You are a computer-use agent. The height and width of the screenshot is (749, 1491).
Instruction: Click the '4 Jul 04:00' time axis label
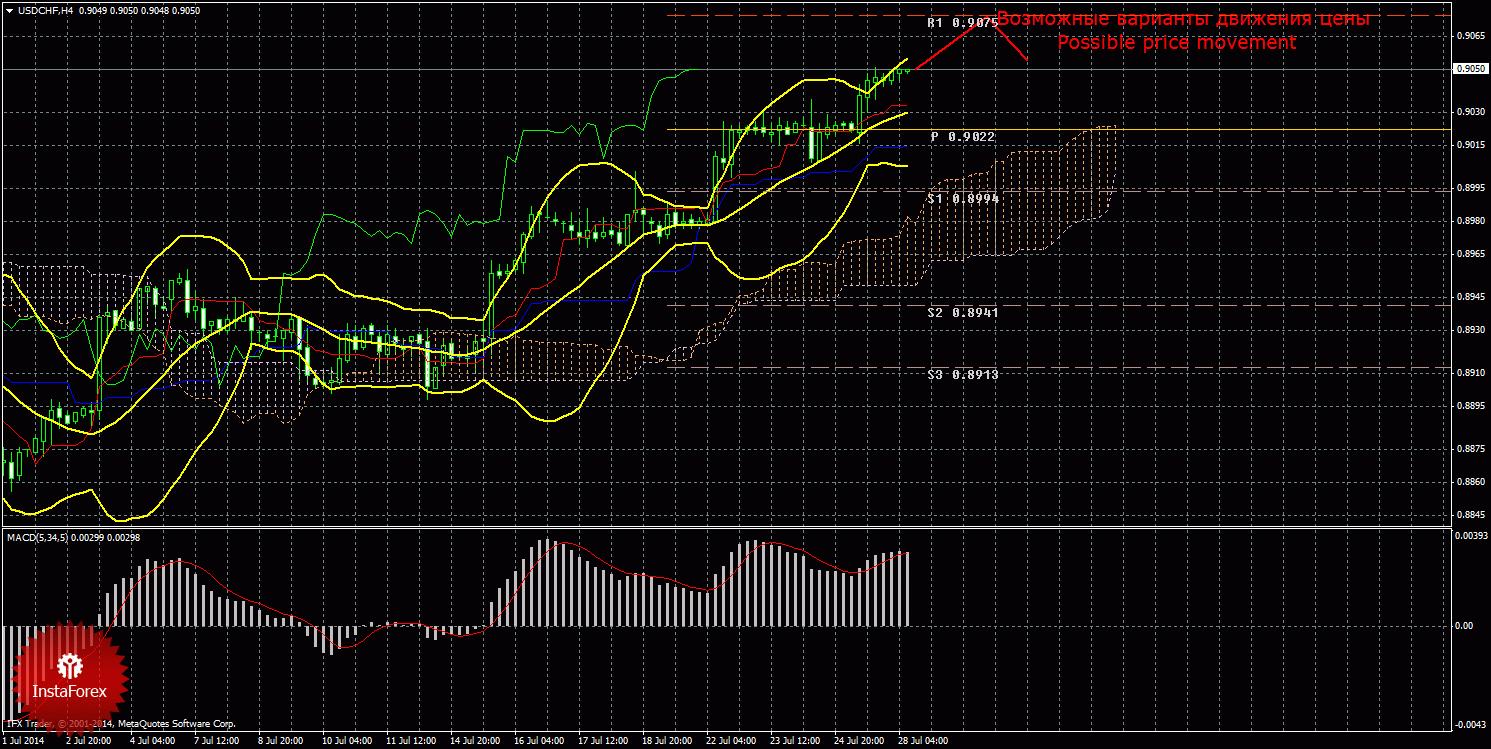pyautogui.click(x=153, y=742)
